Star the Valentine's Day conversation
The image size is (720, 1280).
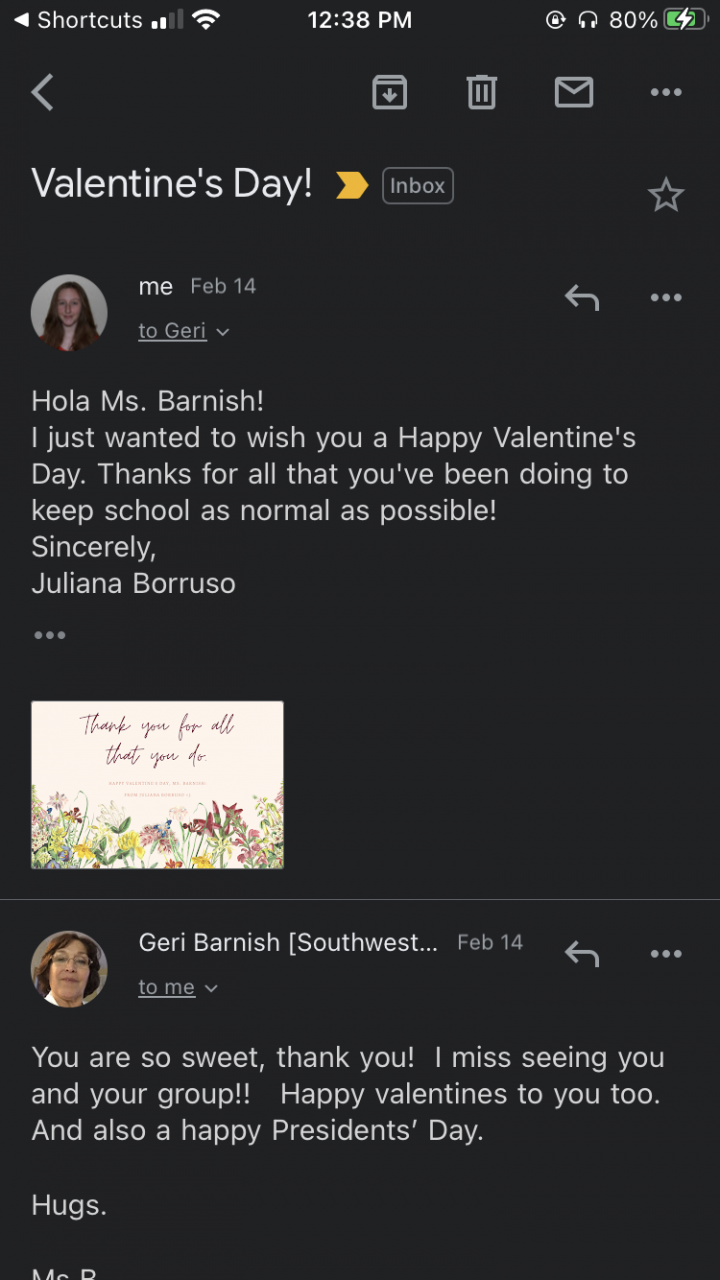coord(665,195)
